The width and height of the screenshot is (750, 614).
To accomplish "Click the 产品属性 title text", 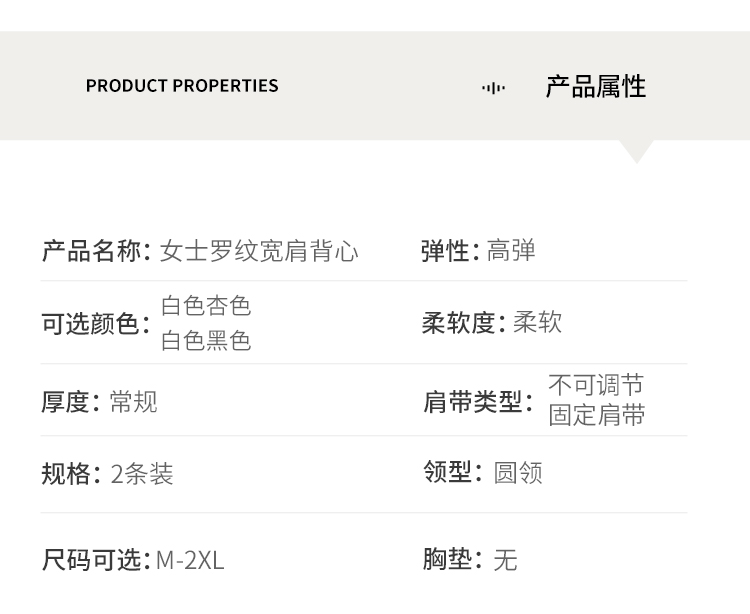I will click(596, 87).
